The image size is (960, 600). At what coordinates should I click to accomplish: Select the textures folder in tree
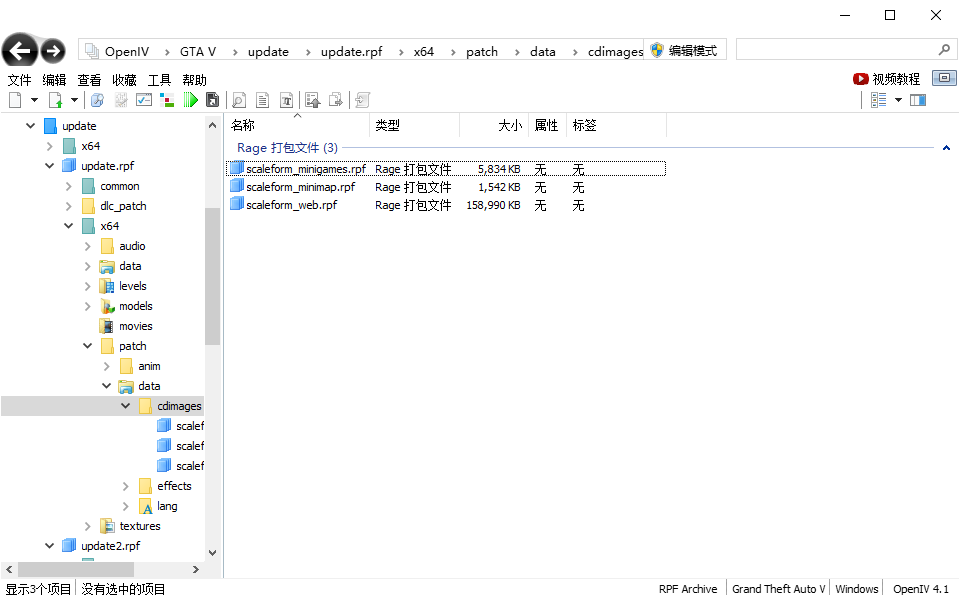tap(140, 526)
